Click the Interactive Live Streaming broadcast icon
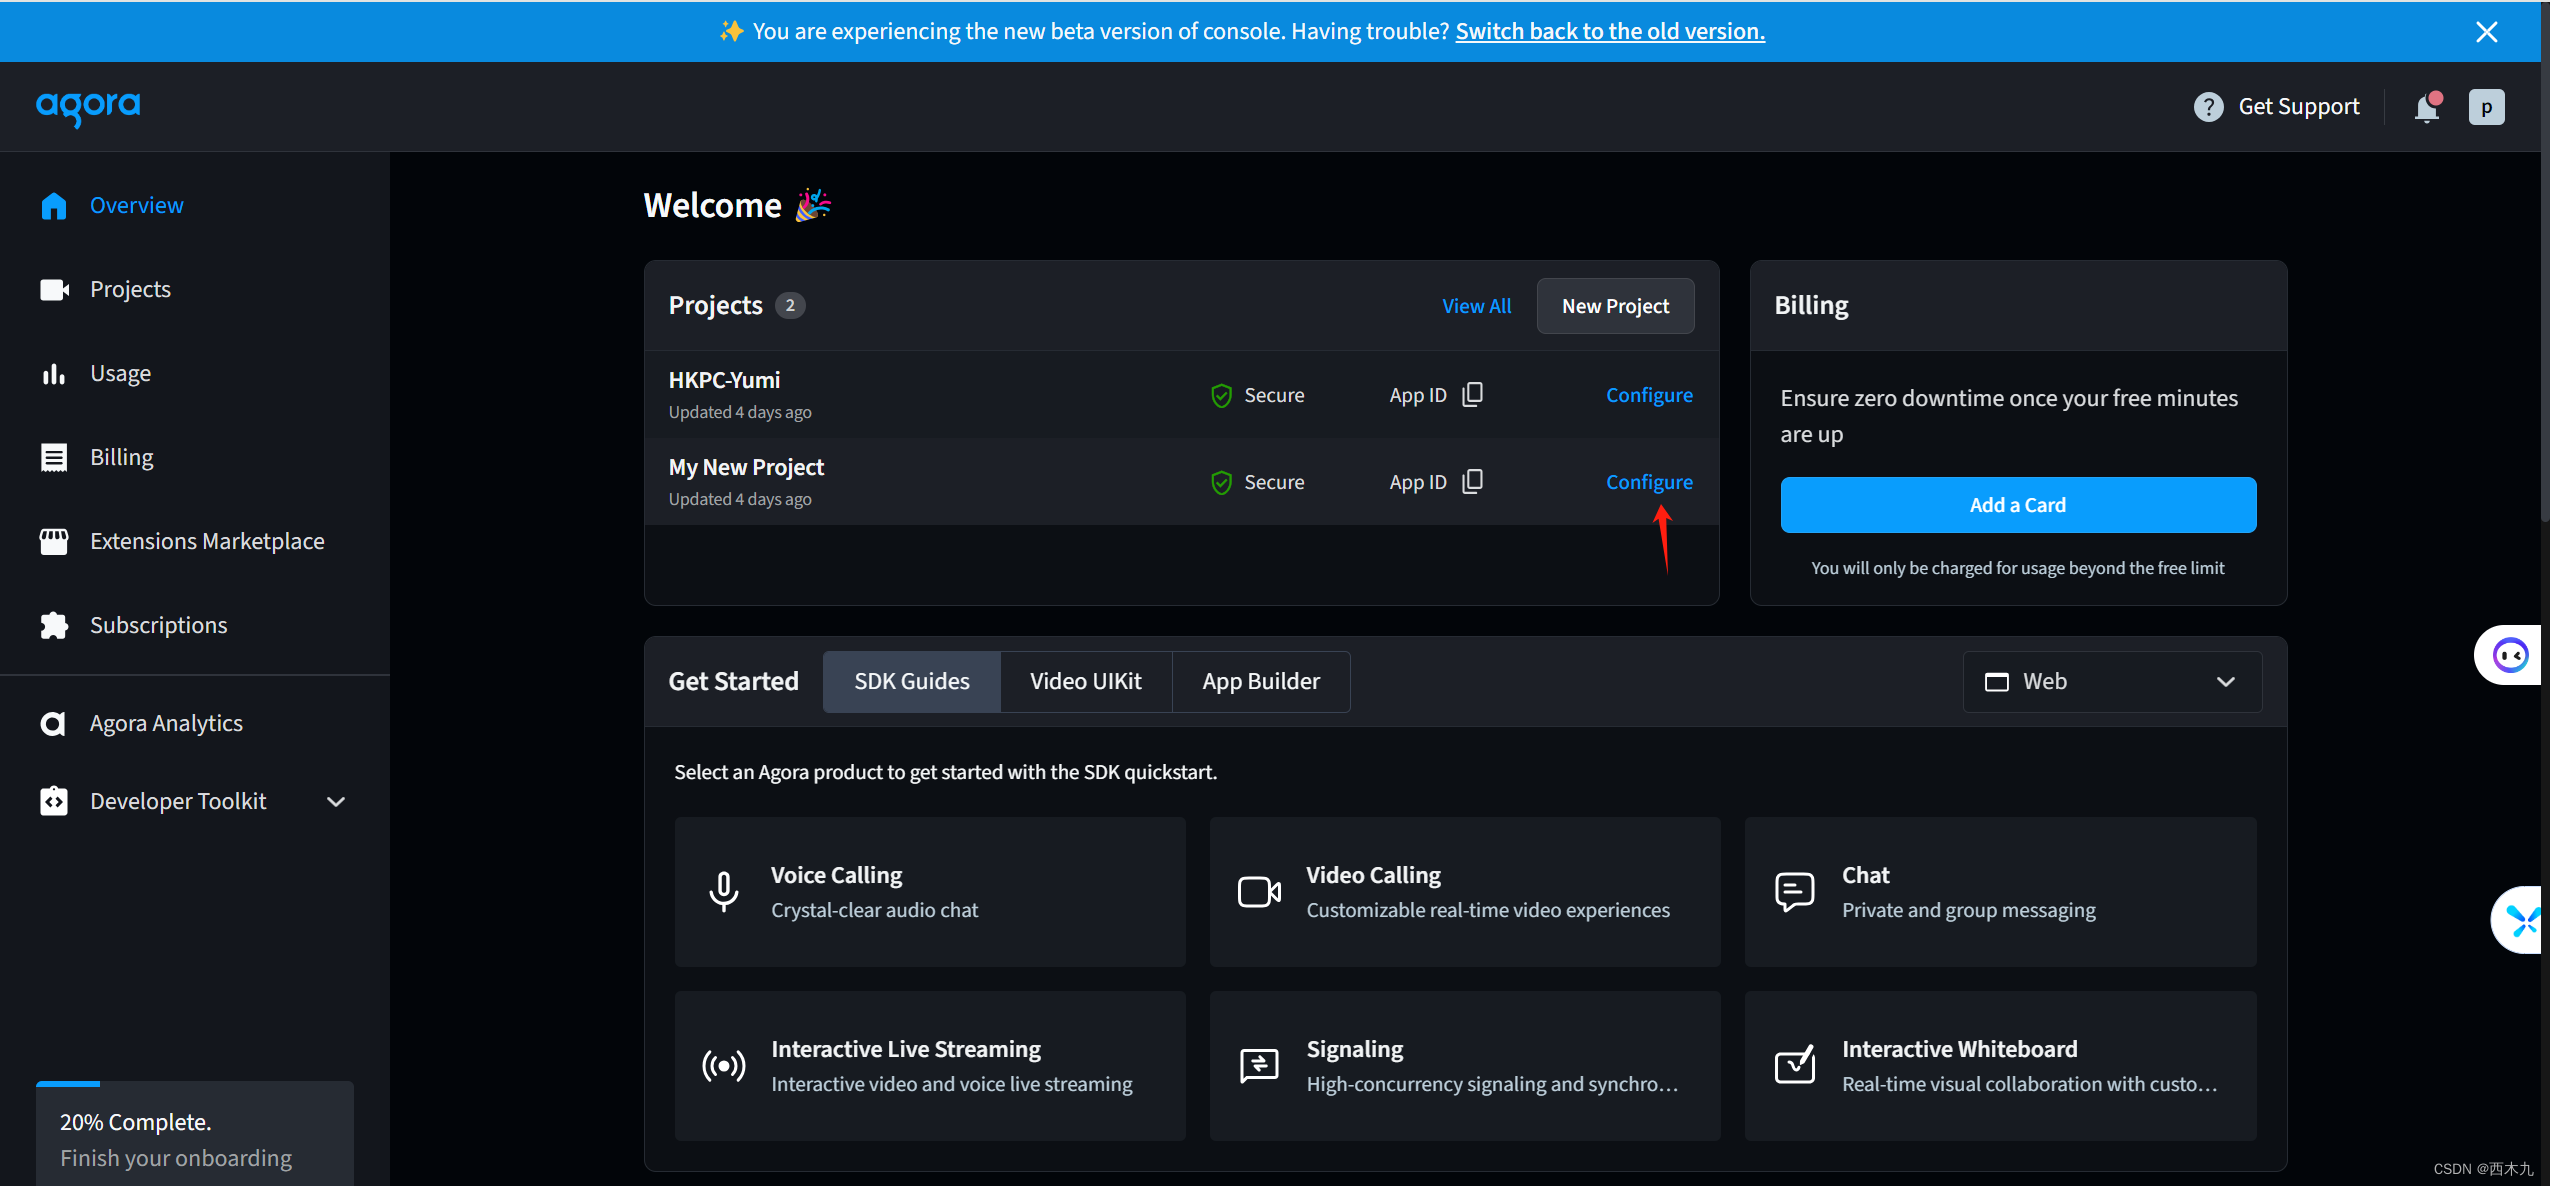The width and height of the screenshot is (2550, 1186). 724,1066
